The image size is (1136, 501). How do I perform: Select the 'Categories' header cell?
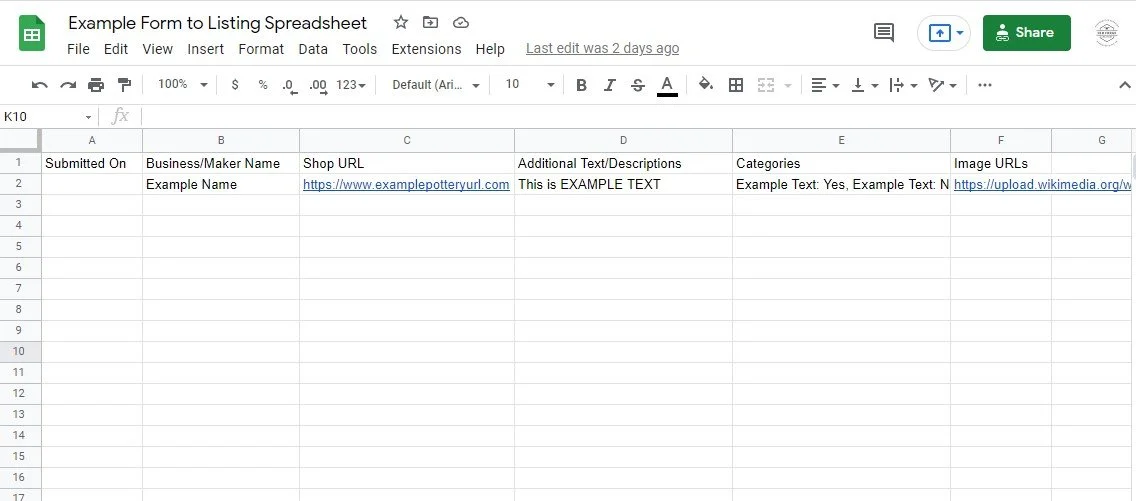pyautogui.click(x=841, y=164)
